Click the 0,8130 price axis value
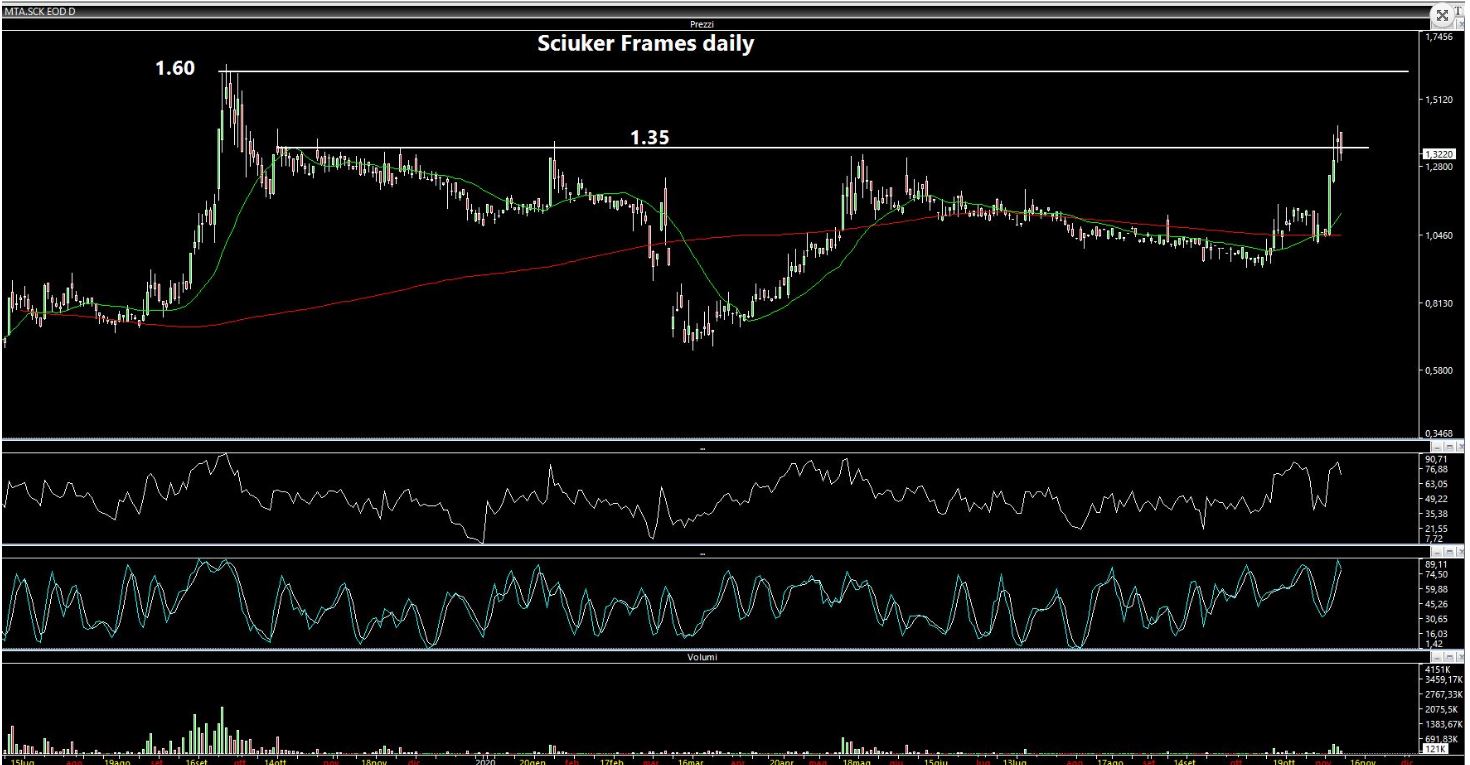 point(1440,303)
